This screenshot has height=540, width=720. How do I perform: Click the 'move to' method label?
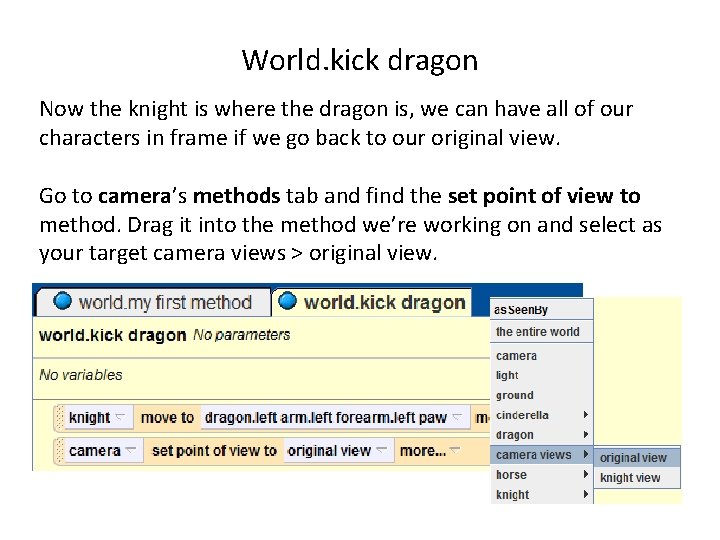pyautogui.click(x=167, y=417)
